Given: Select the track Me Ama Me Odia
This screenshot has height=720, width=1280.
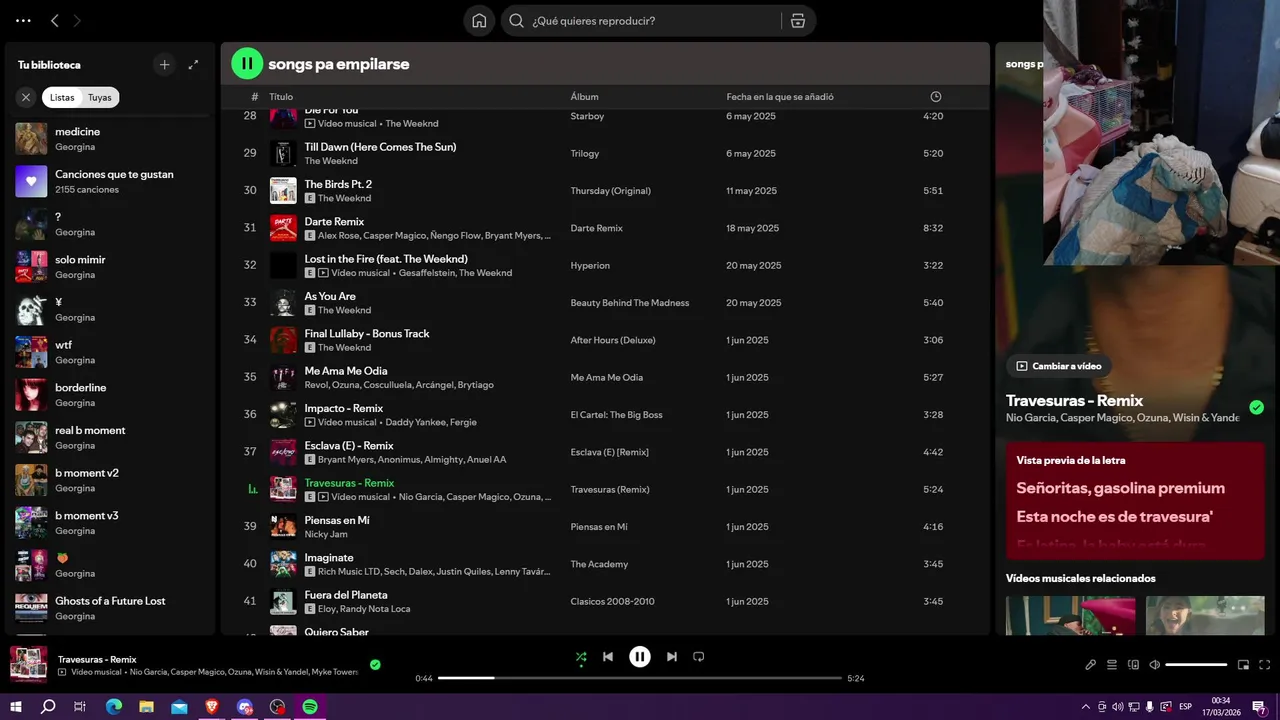Looking at the screenshot, I should click(345, 371).
